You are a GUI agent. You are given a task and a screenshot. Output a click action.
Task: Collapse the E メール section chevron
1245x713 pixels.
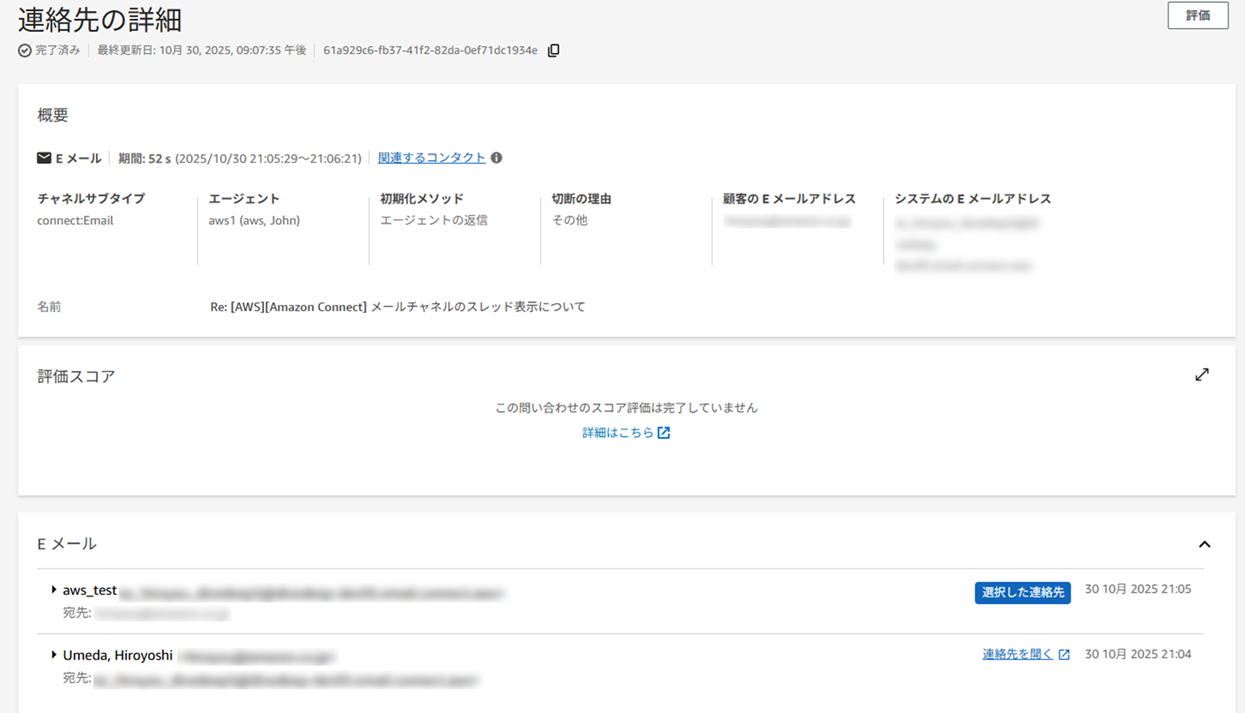click(x=1204, y=544)
